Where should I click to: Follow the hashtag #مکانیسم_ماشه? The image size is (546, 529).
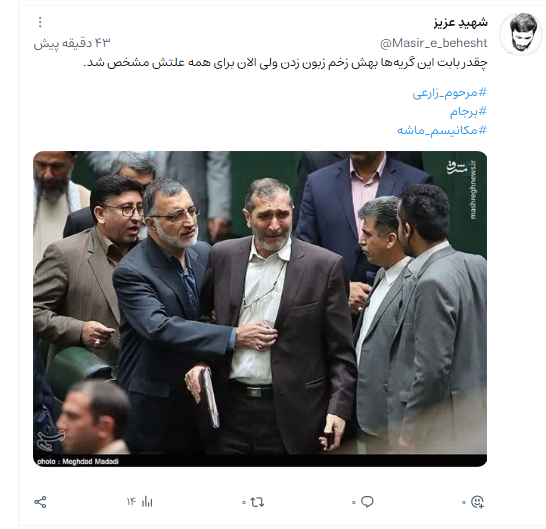(442, 130)
